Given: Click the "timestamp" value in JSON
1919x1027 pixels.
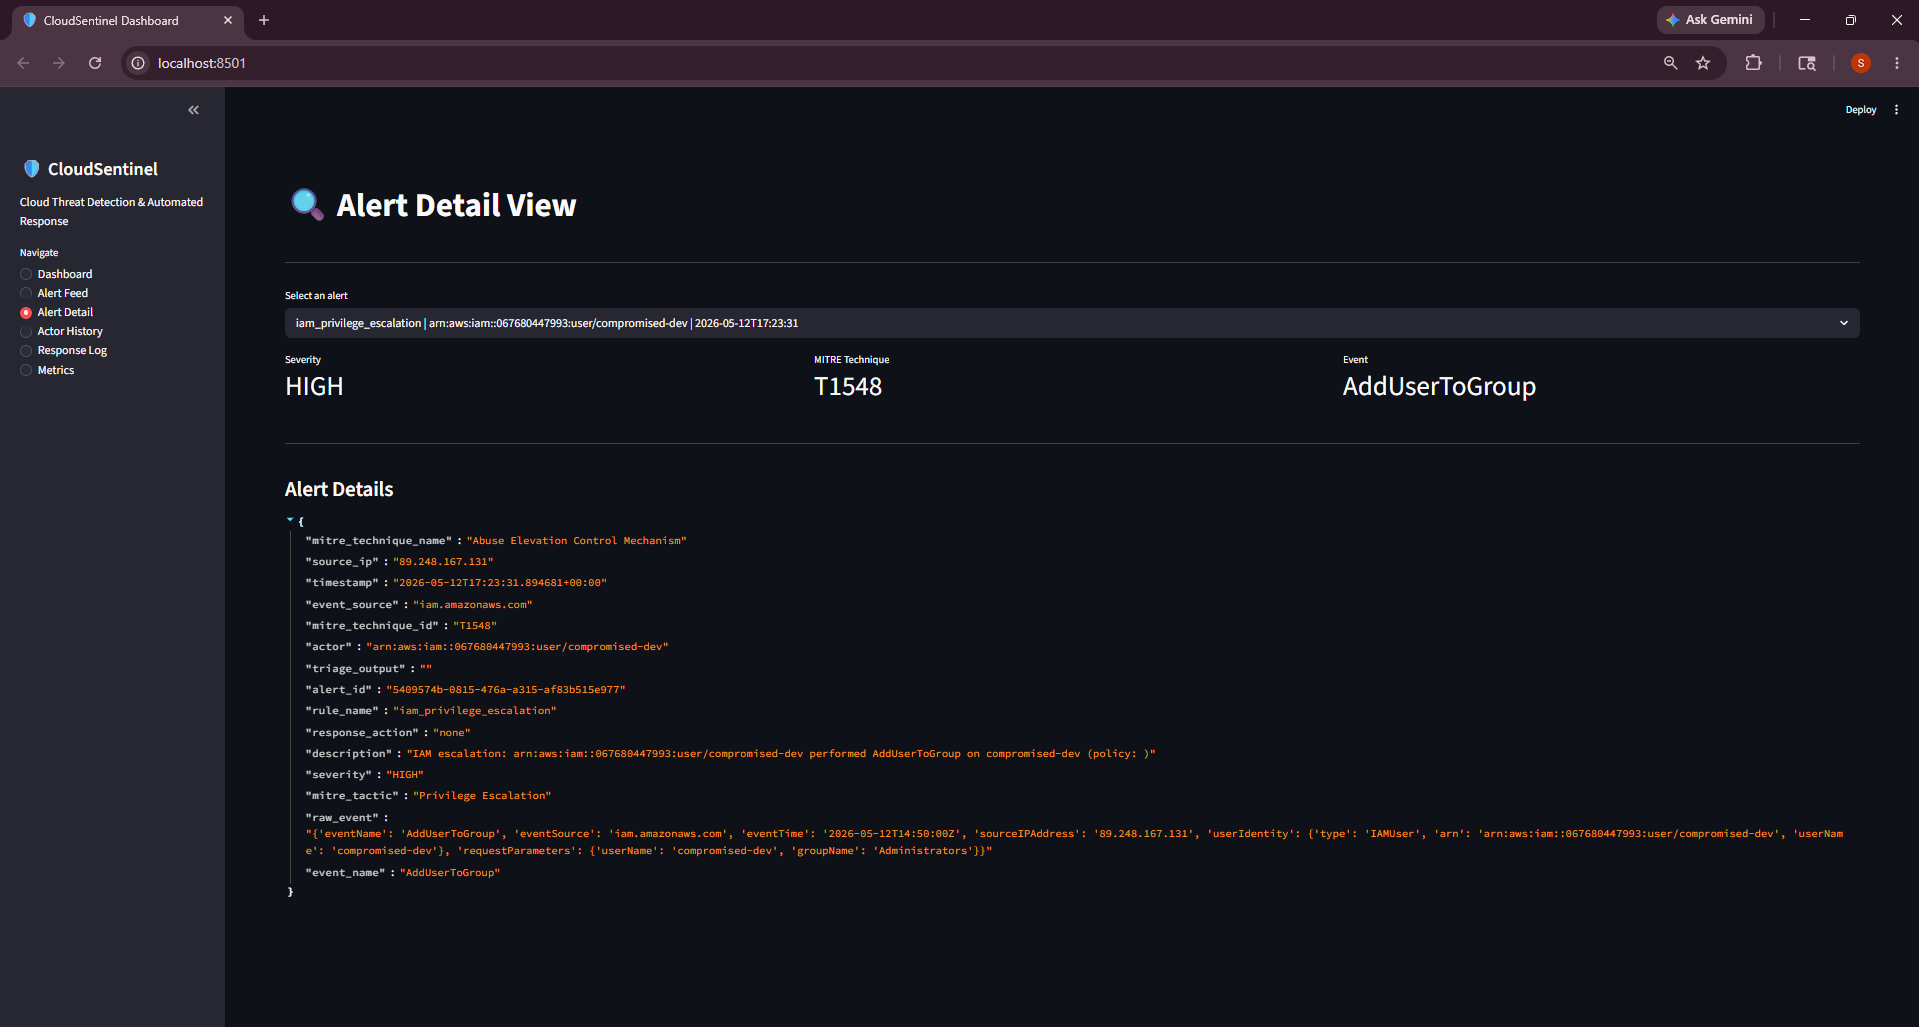Looking at the screenshot, I should click(500, 583).
